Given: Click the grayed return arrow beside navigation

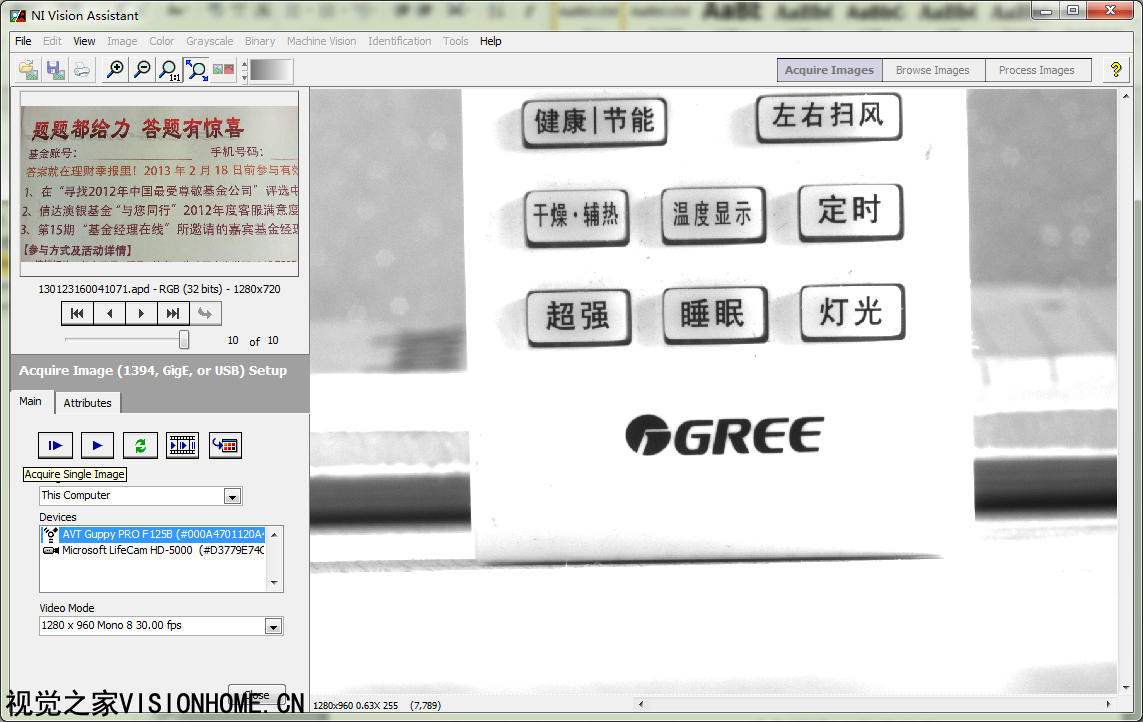Looking at the screenshot, I should pyautogui.click(x=206, y=314).
